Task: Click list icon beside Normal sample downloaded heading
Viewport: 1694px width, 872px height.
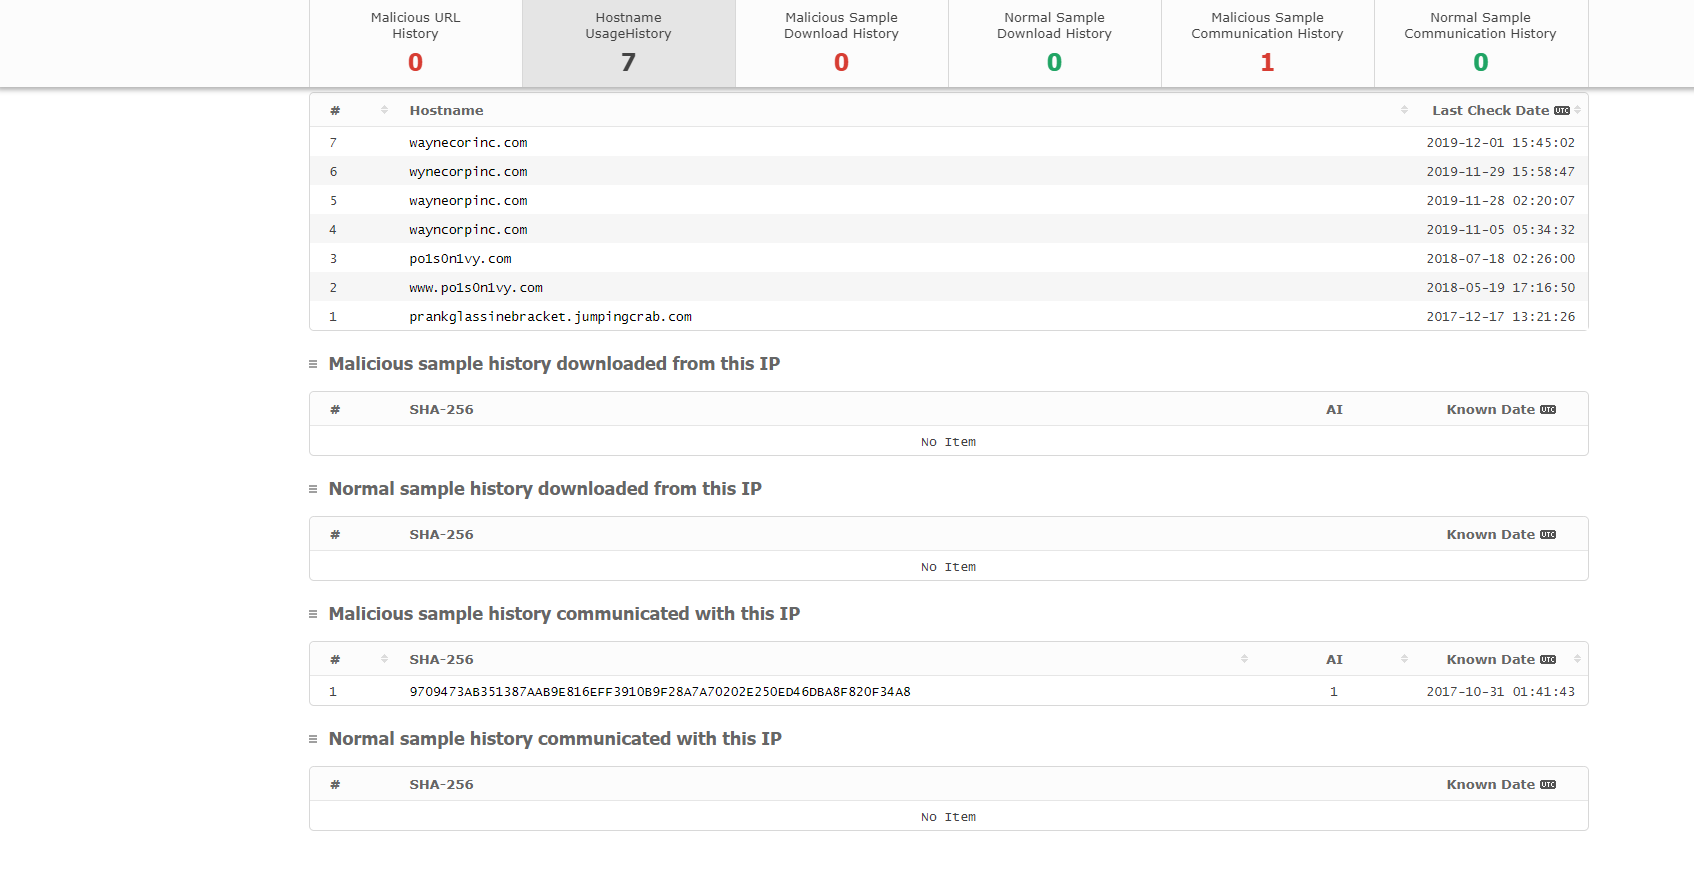Action: [x=313, y=489]
